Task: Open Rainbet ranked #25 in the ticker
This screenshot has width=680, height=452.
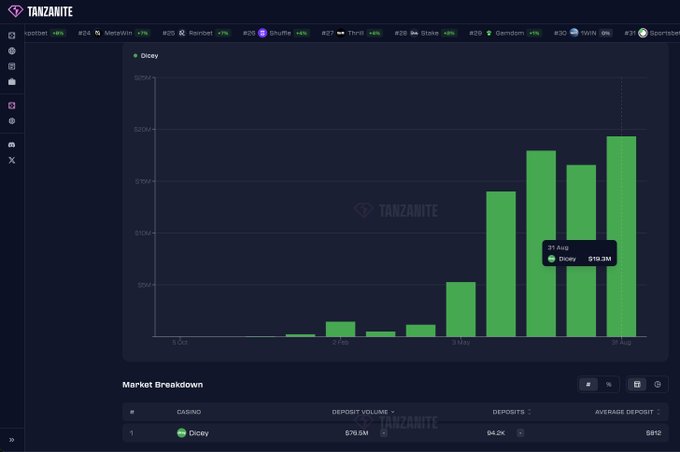Action: click(x=196, y=33)
